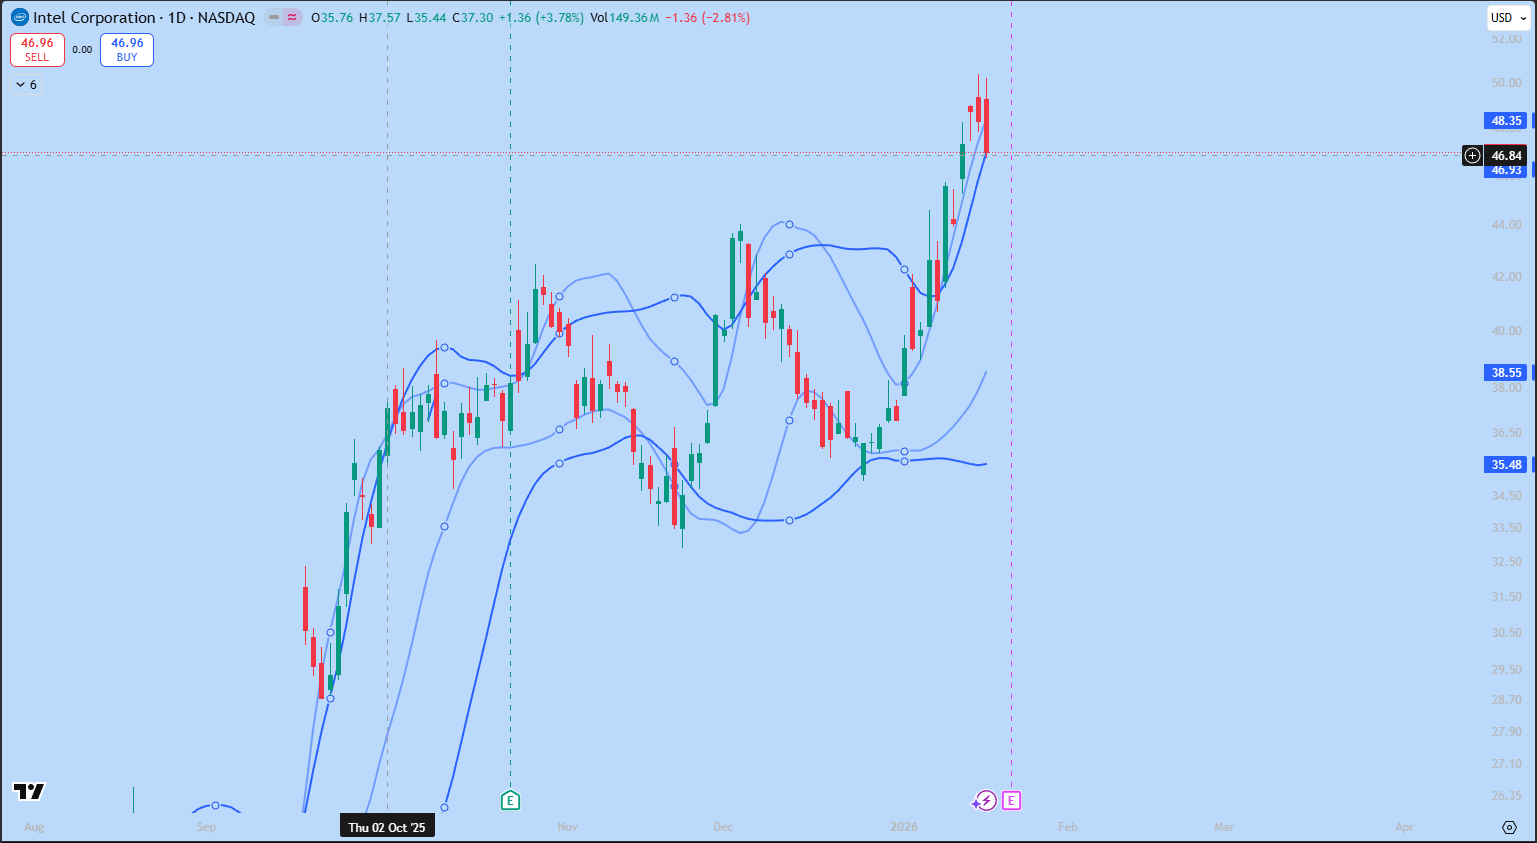This screenshot has height=843, width=1537.
Task: Click the pink ≈ symbol in the legend
Action: [291, 16]
